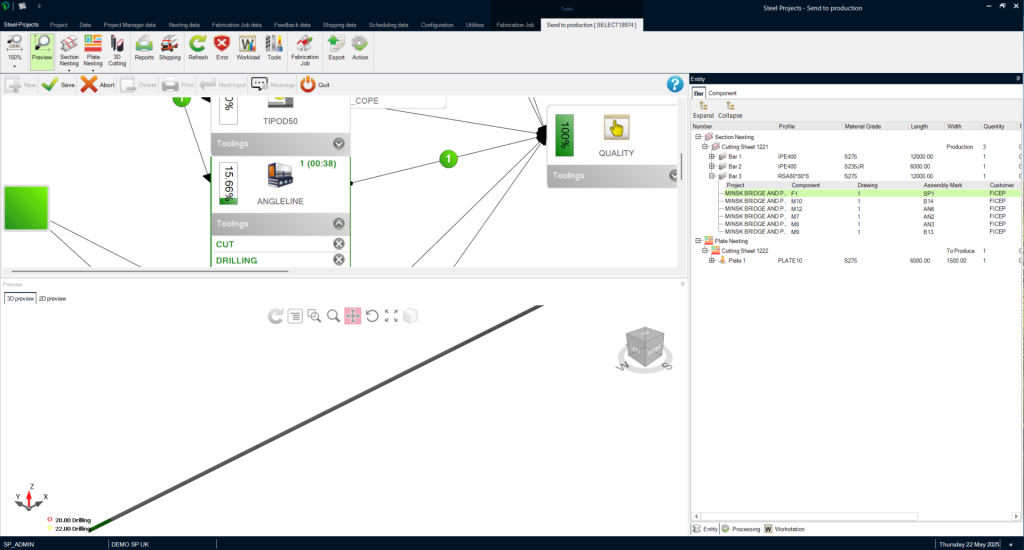The width and height of the screenshot is (1024, 550).
Task: Remove the CUT tooling with X
Action: pyautogui.click(x=339, y=244)
